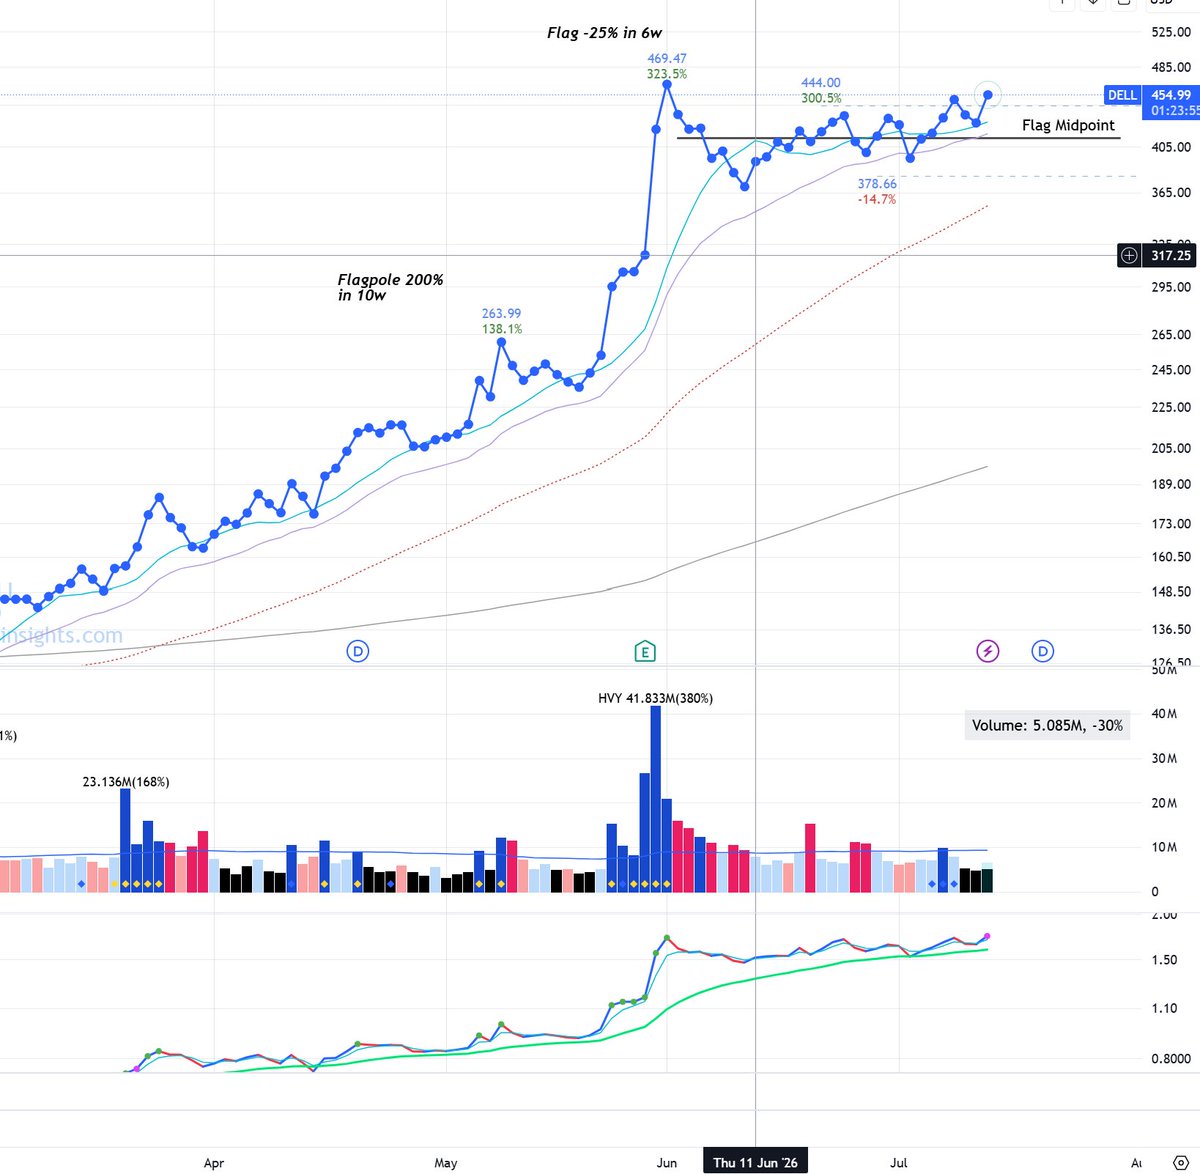The image size is (1200, 1174).
Task: Click the 138.1% green percentage label
Action: 502,328
